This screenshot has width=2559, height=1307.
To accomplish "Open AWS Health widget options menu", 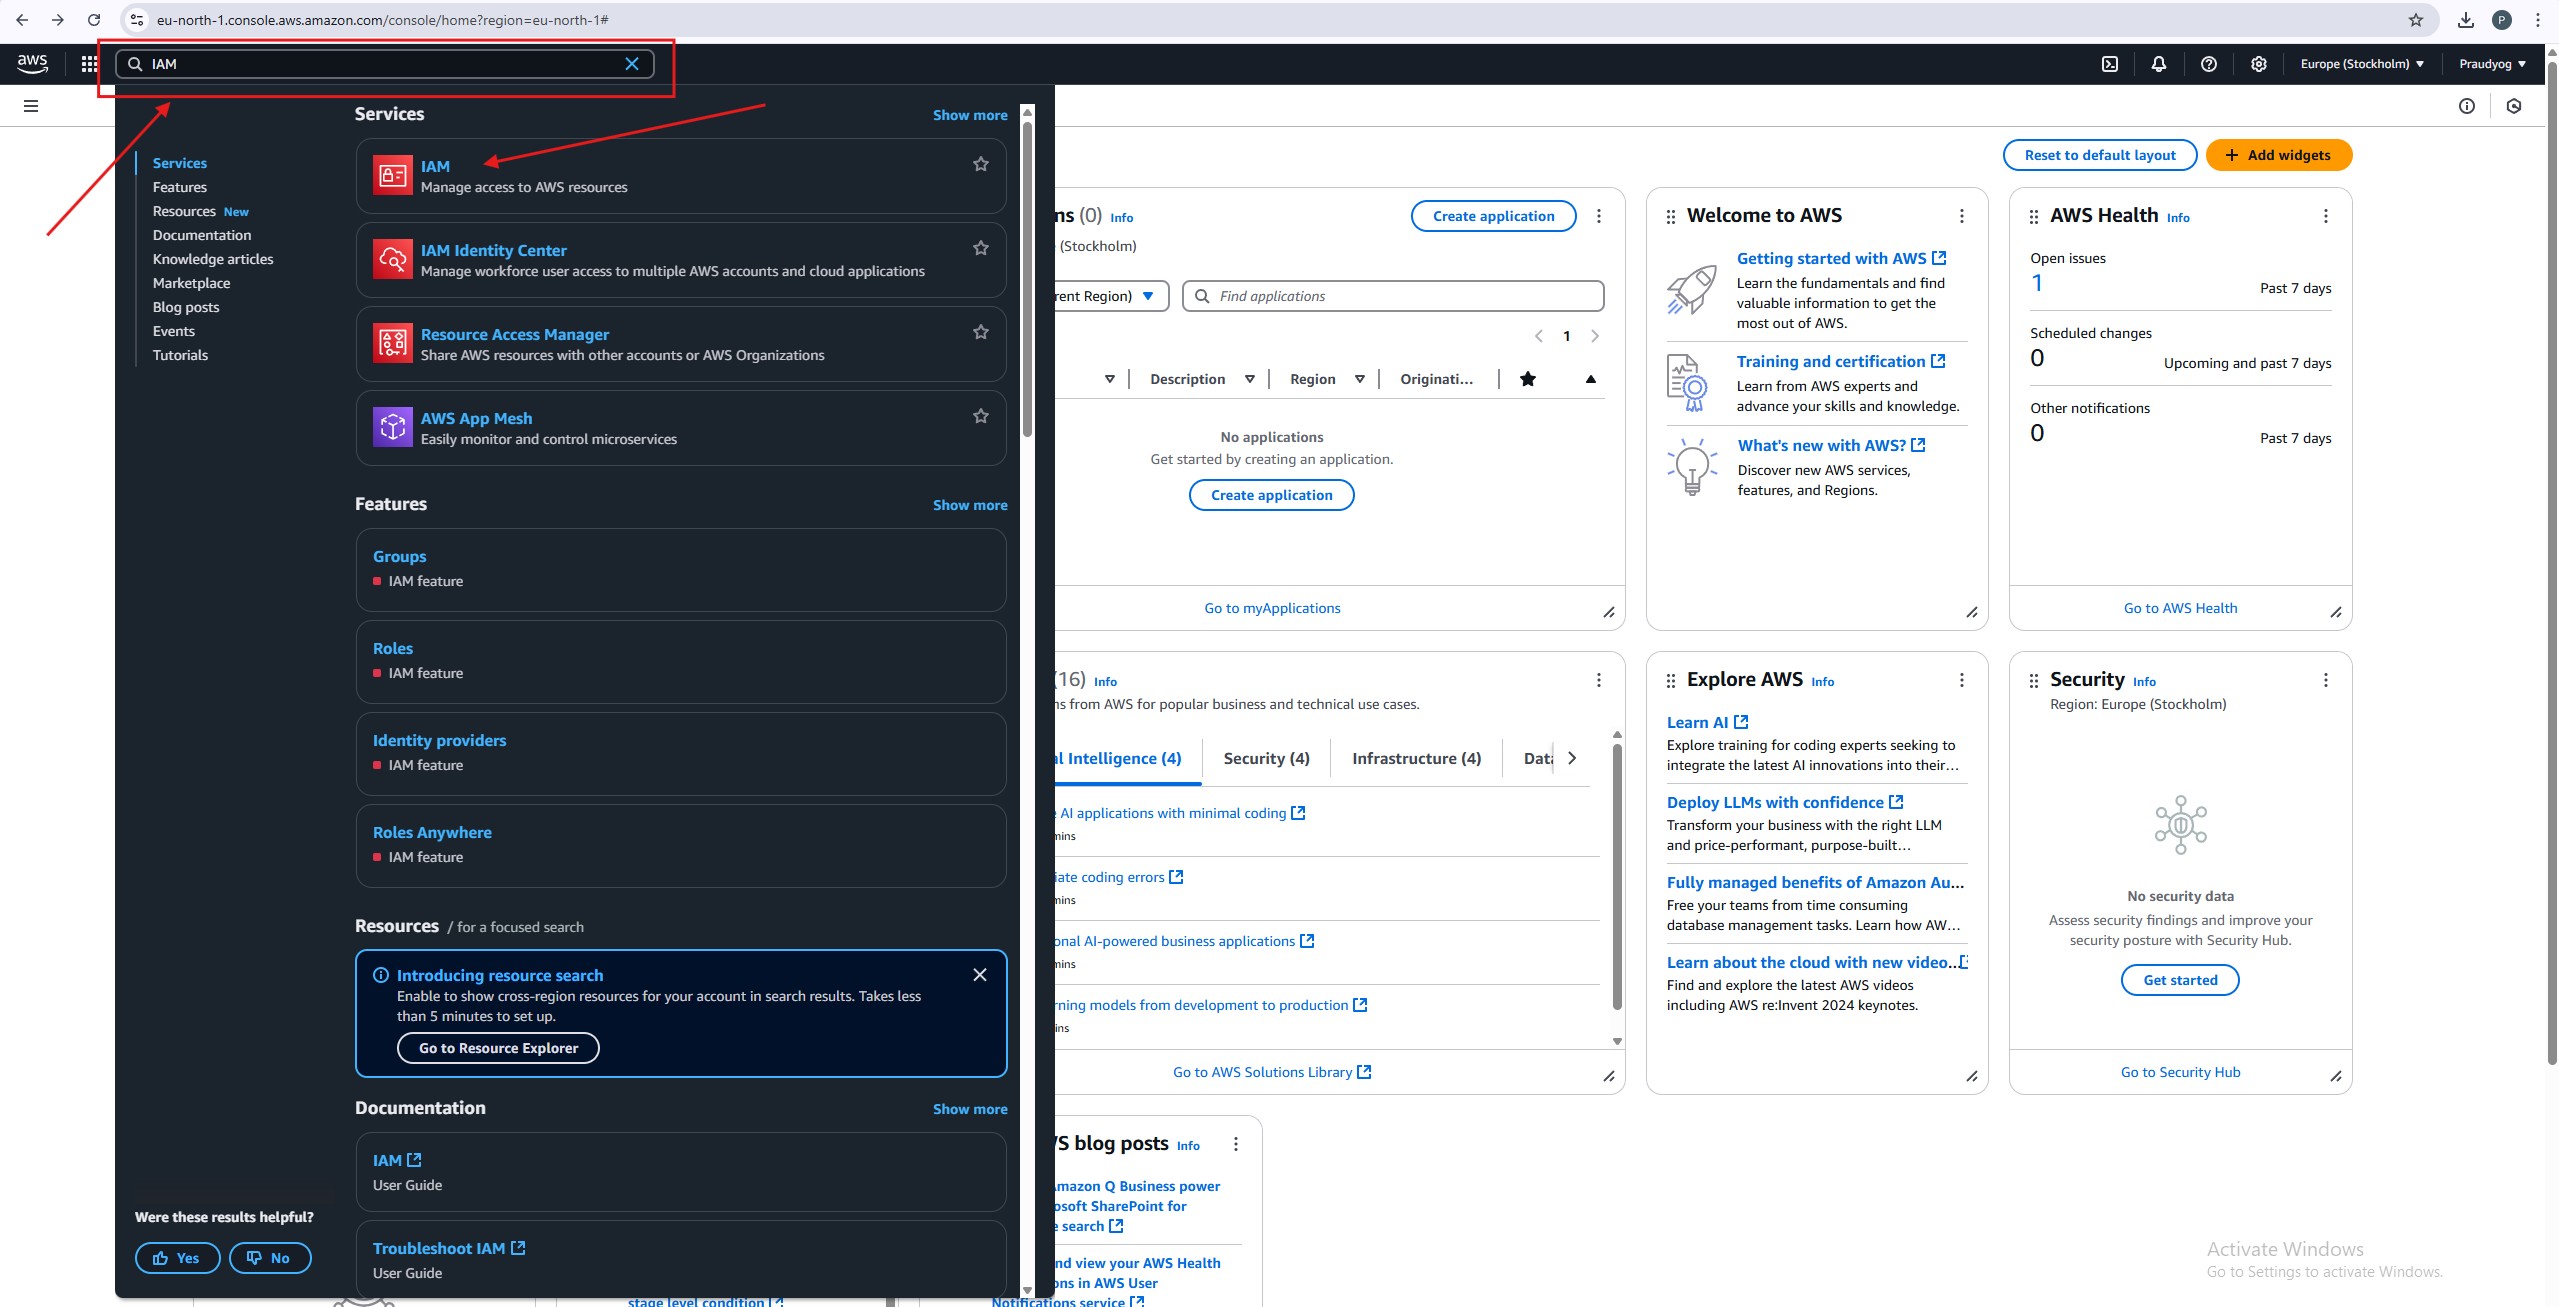I will tap(2326, 216).
